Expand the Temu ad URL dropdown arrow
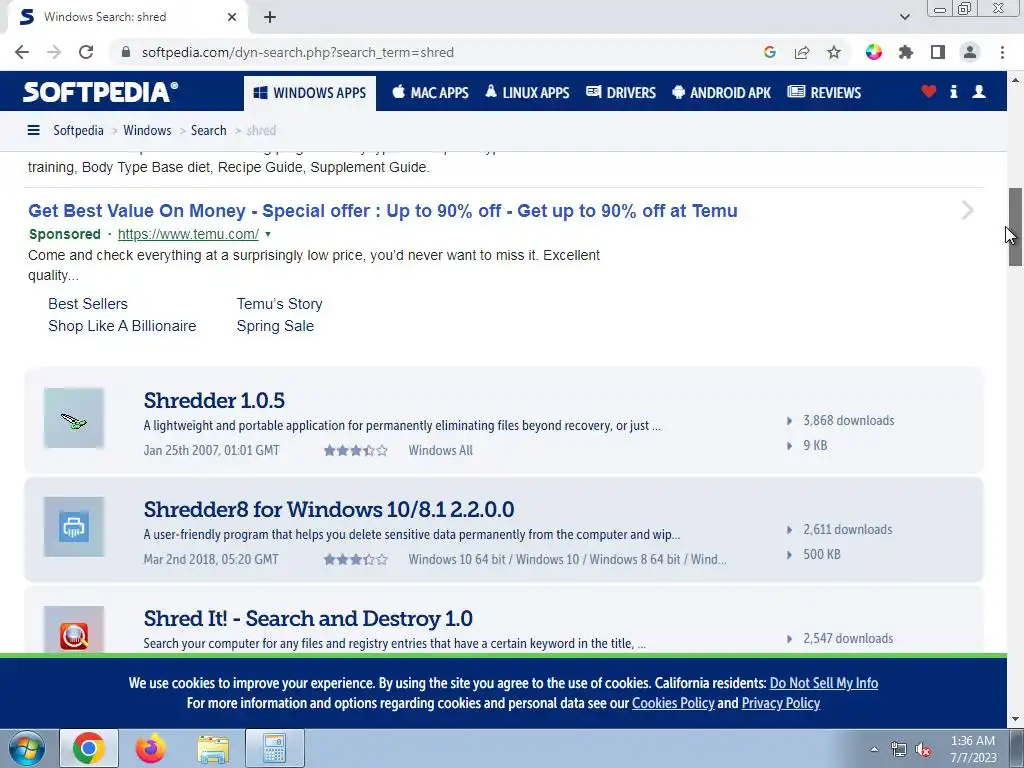Viewport: 1024px width, 768px height. point(268,234)
